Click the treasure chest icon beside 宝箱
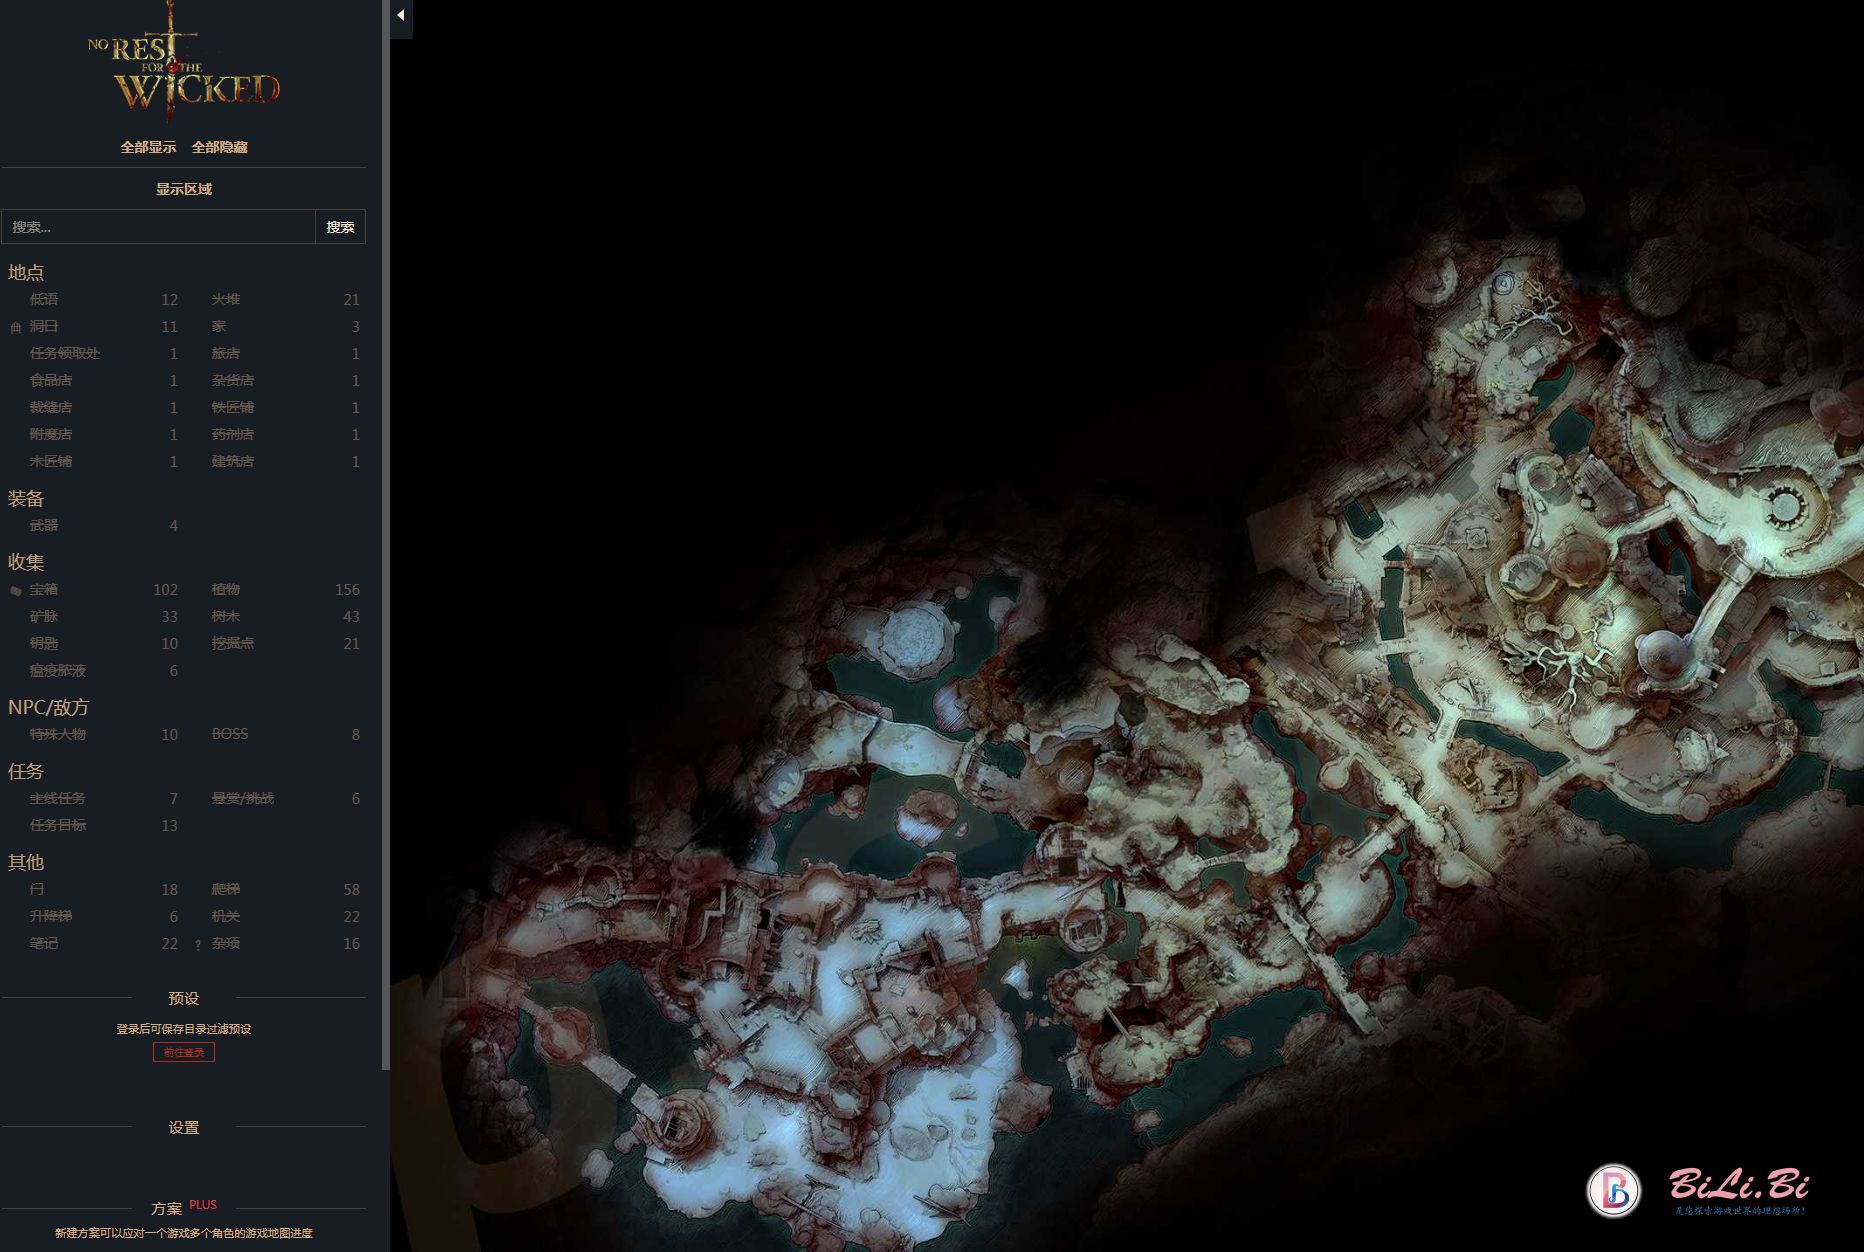The image size is (1864, 1252). click(15, 591)
